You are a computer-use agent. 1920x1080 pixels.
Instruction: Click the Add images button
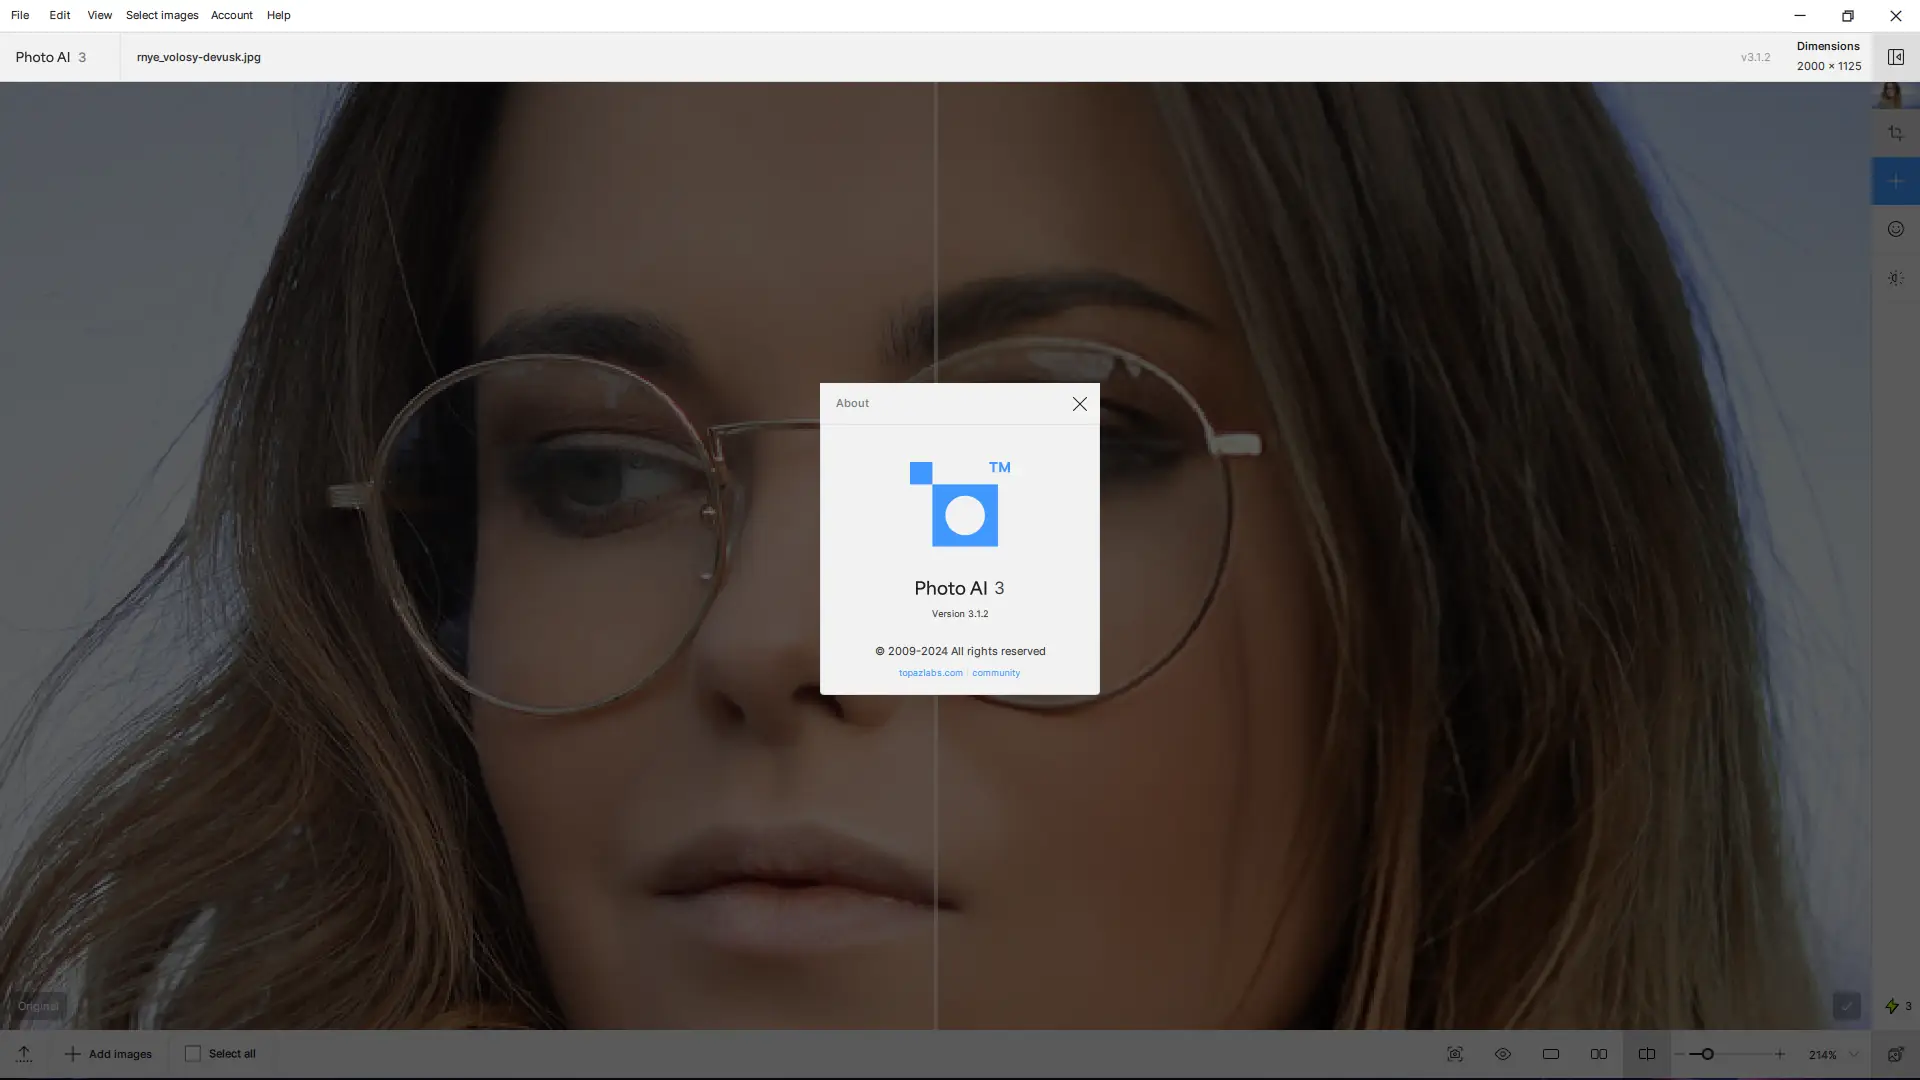point(108,1054)
